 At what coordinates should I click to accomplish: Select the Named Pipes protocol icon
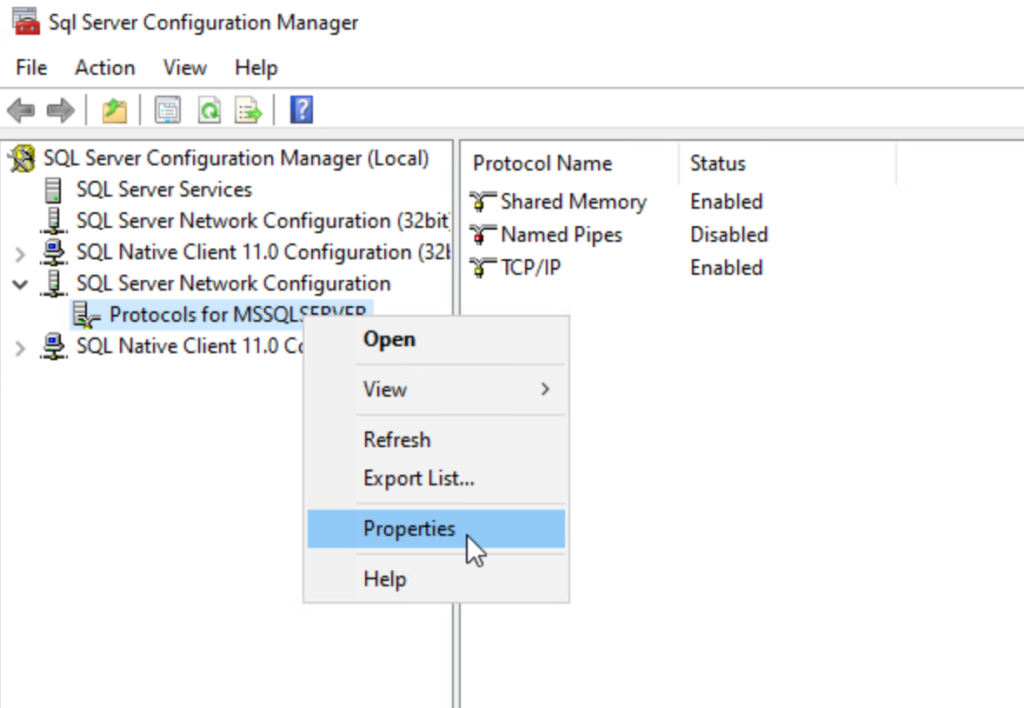484,235
